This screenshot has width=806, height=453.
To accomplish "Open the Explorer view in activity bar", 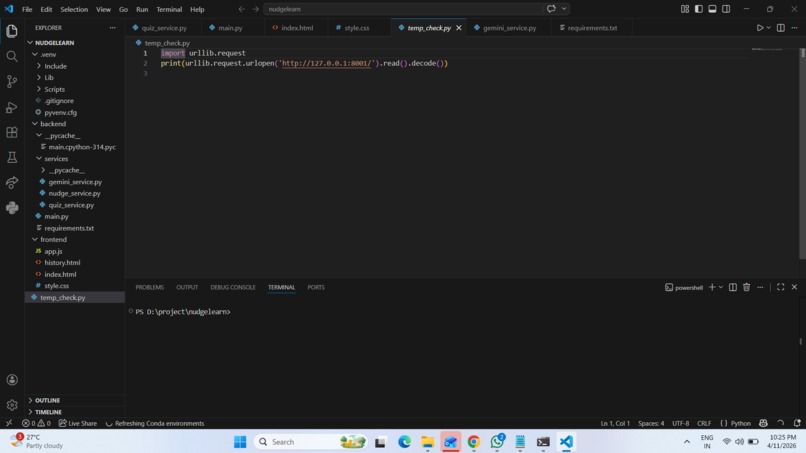I will (12, 31).
